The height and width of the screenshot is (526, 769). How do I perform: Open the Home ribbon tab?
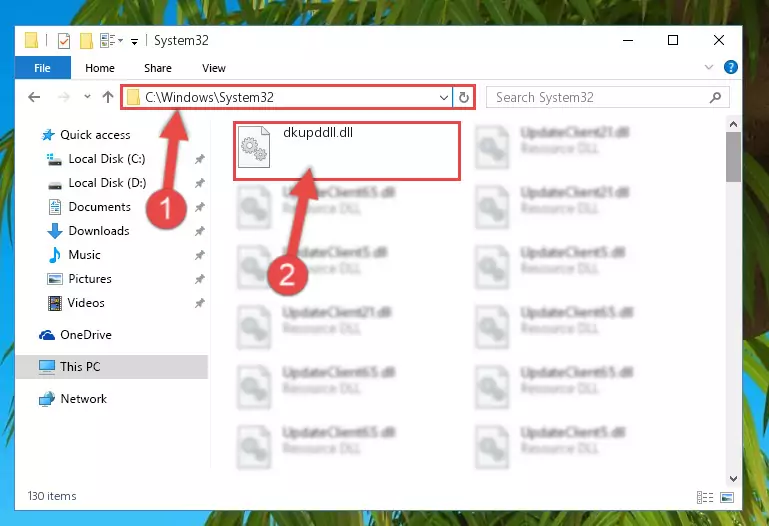click(x=100, y=68)
